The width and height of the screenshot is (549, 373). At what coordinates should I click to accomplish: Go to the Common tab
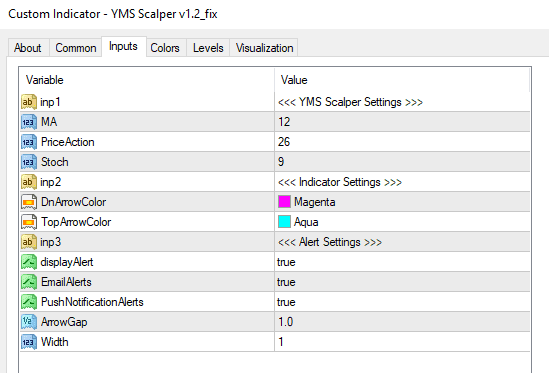pyautogui.click(x=76, y=48)
